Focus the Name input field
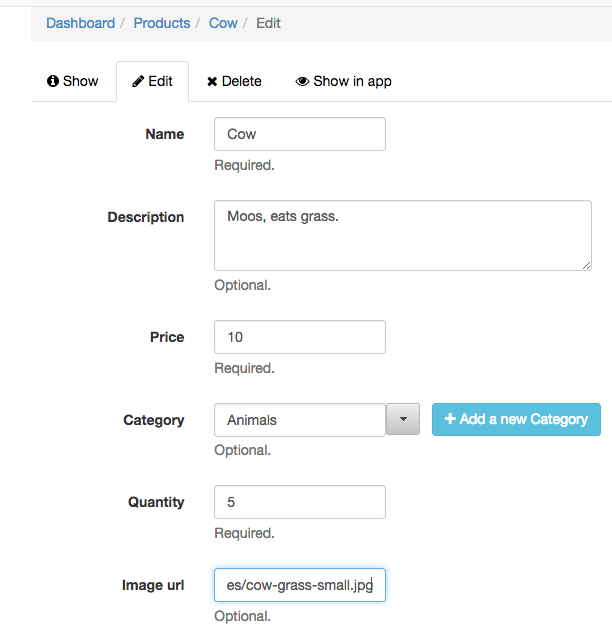Viewport: 612px width, 637px height. click(x=299, y=134)
